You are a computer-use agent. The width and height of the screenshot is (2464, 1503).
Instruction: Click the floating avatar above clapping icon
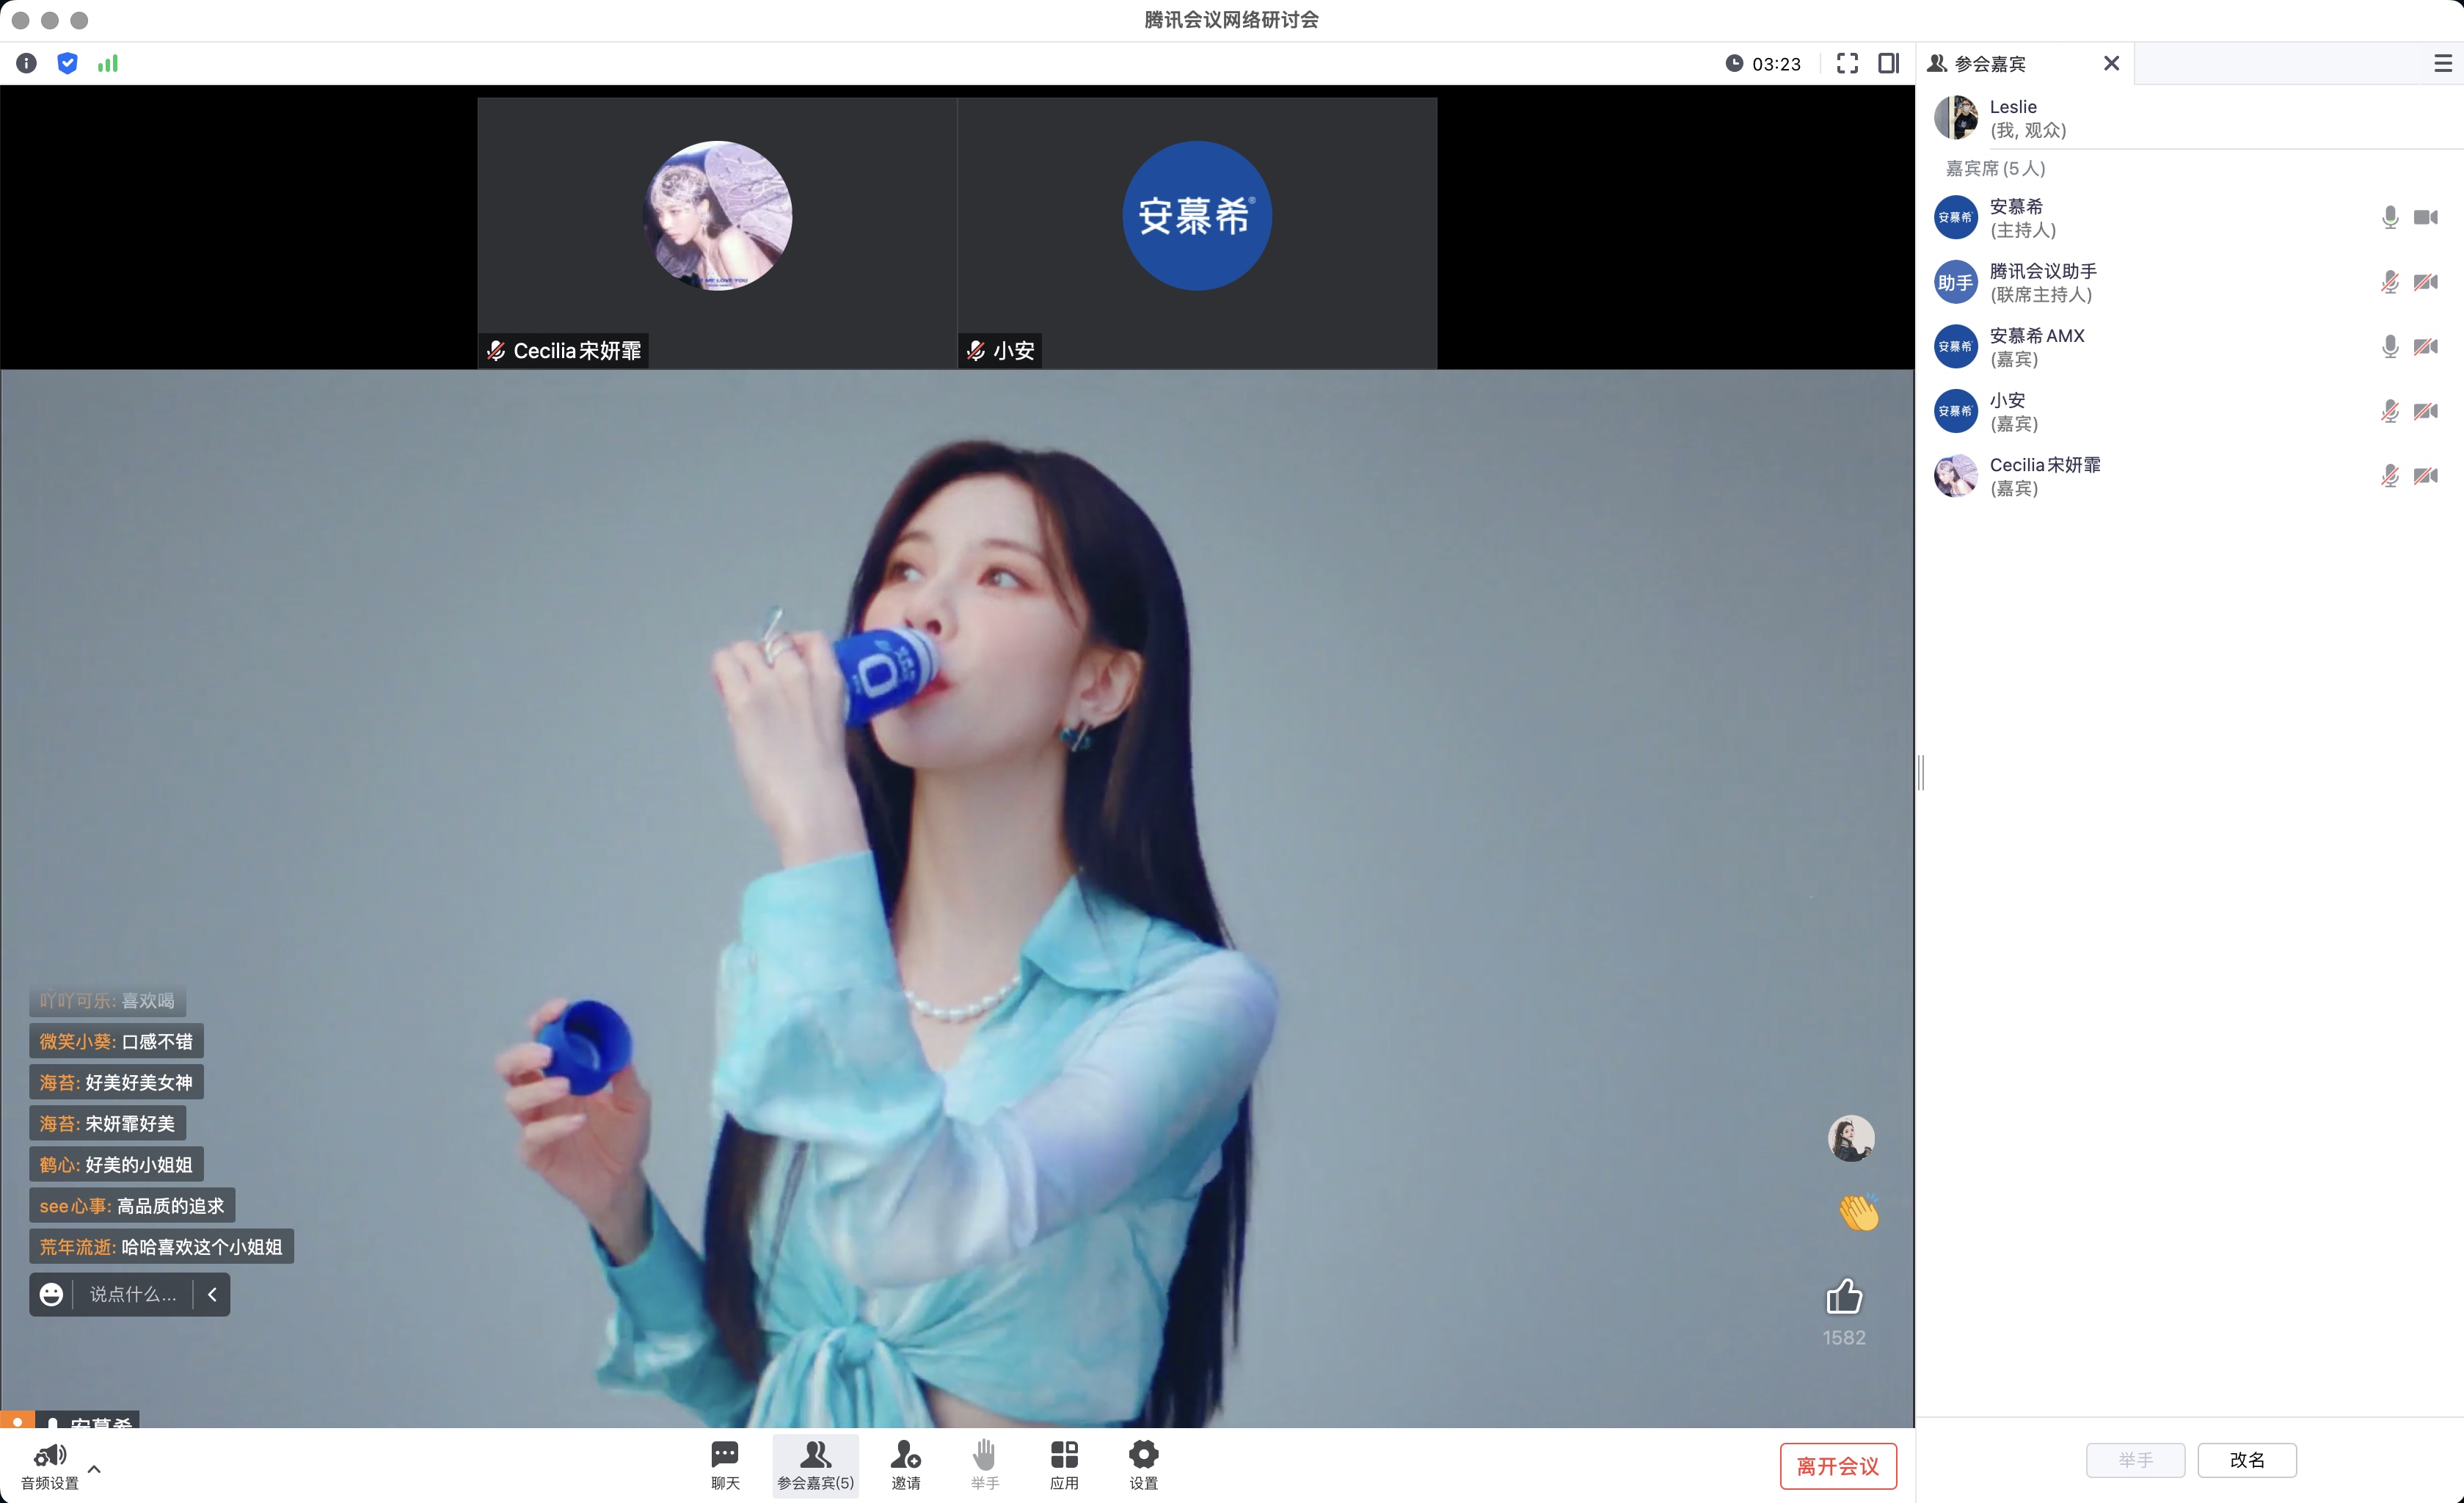click(1851, 1138)
